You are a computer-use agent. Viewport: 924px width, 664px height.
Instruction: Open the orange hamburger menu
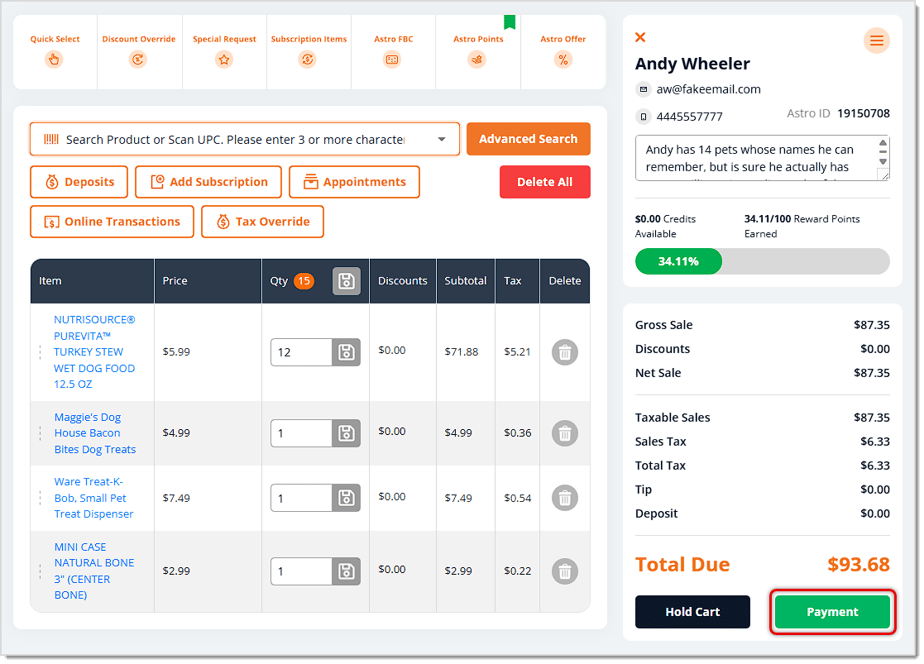pyautogui.click(x=877, y=41)
